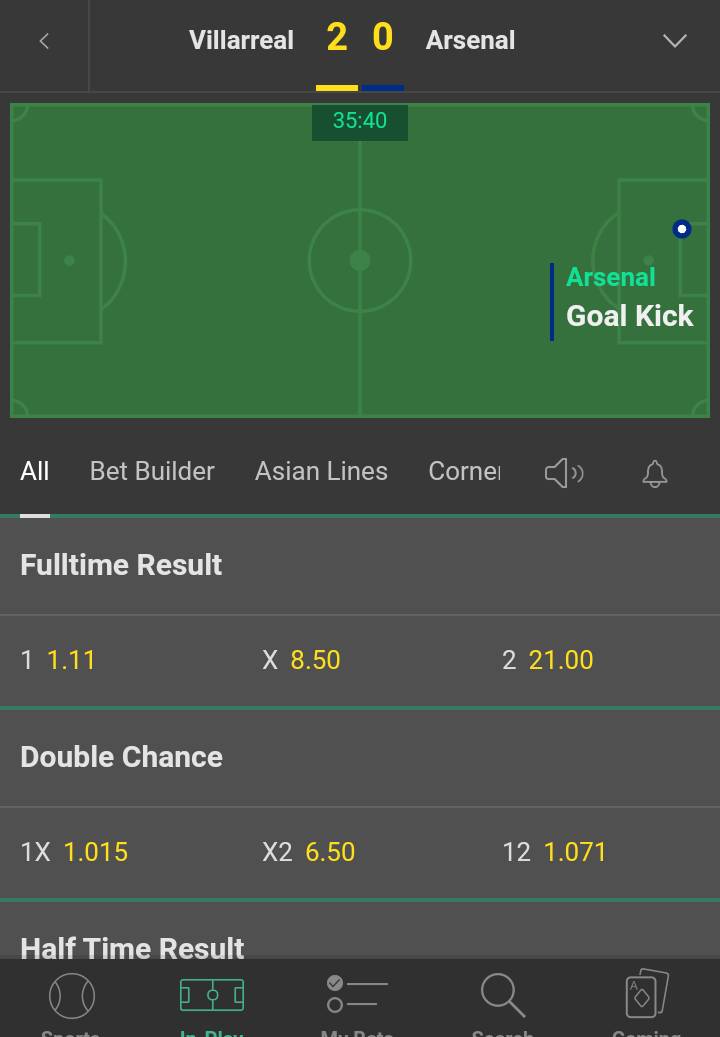Select the All markets tab
This screenshot has width=720, height=1037.
[34, 472]
